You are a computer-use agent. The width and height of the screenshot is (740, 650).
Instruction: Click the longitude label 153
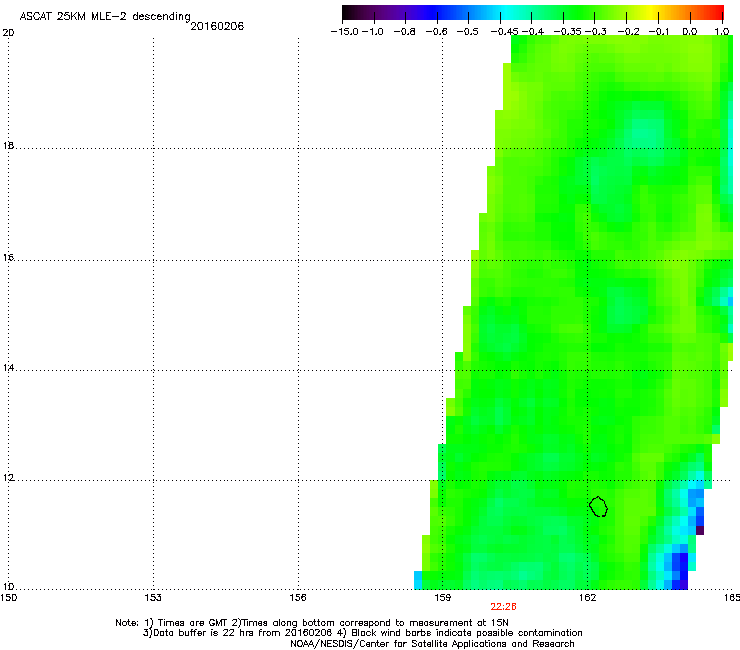pos(153,598)
